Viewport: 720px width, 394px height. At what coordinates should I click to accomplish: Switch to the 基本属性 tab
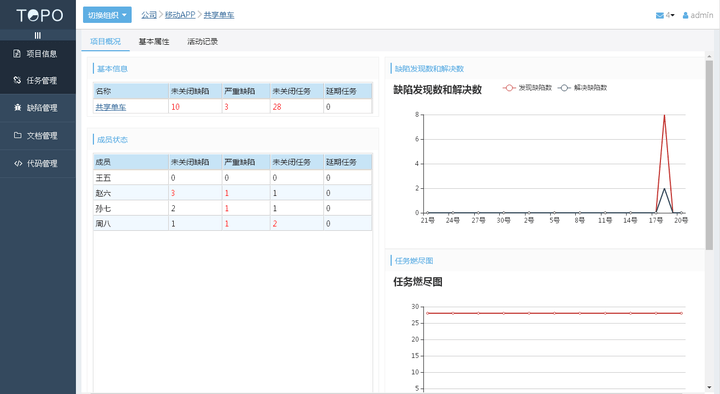tap(154, 41)
